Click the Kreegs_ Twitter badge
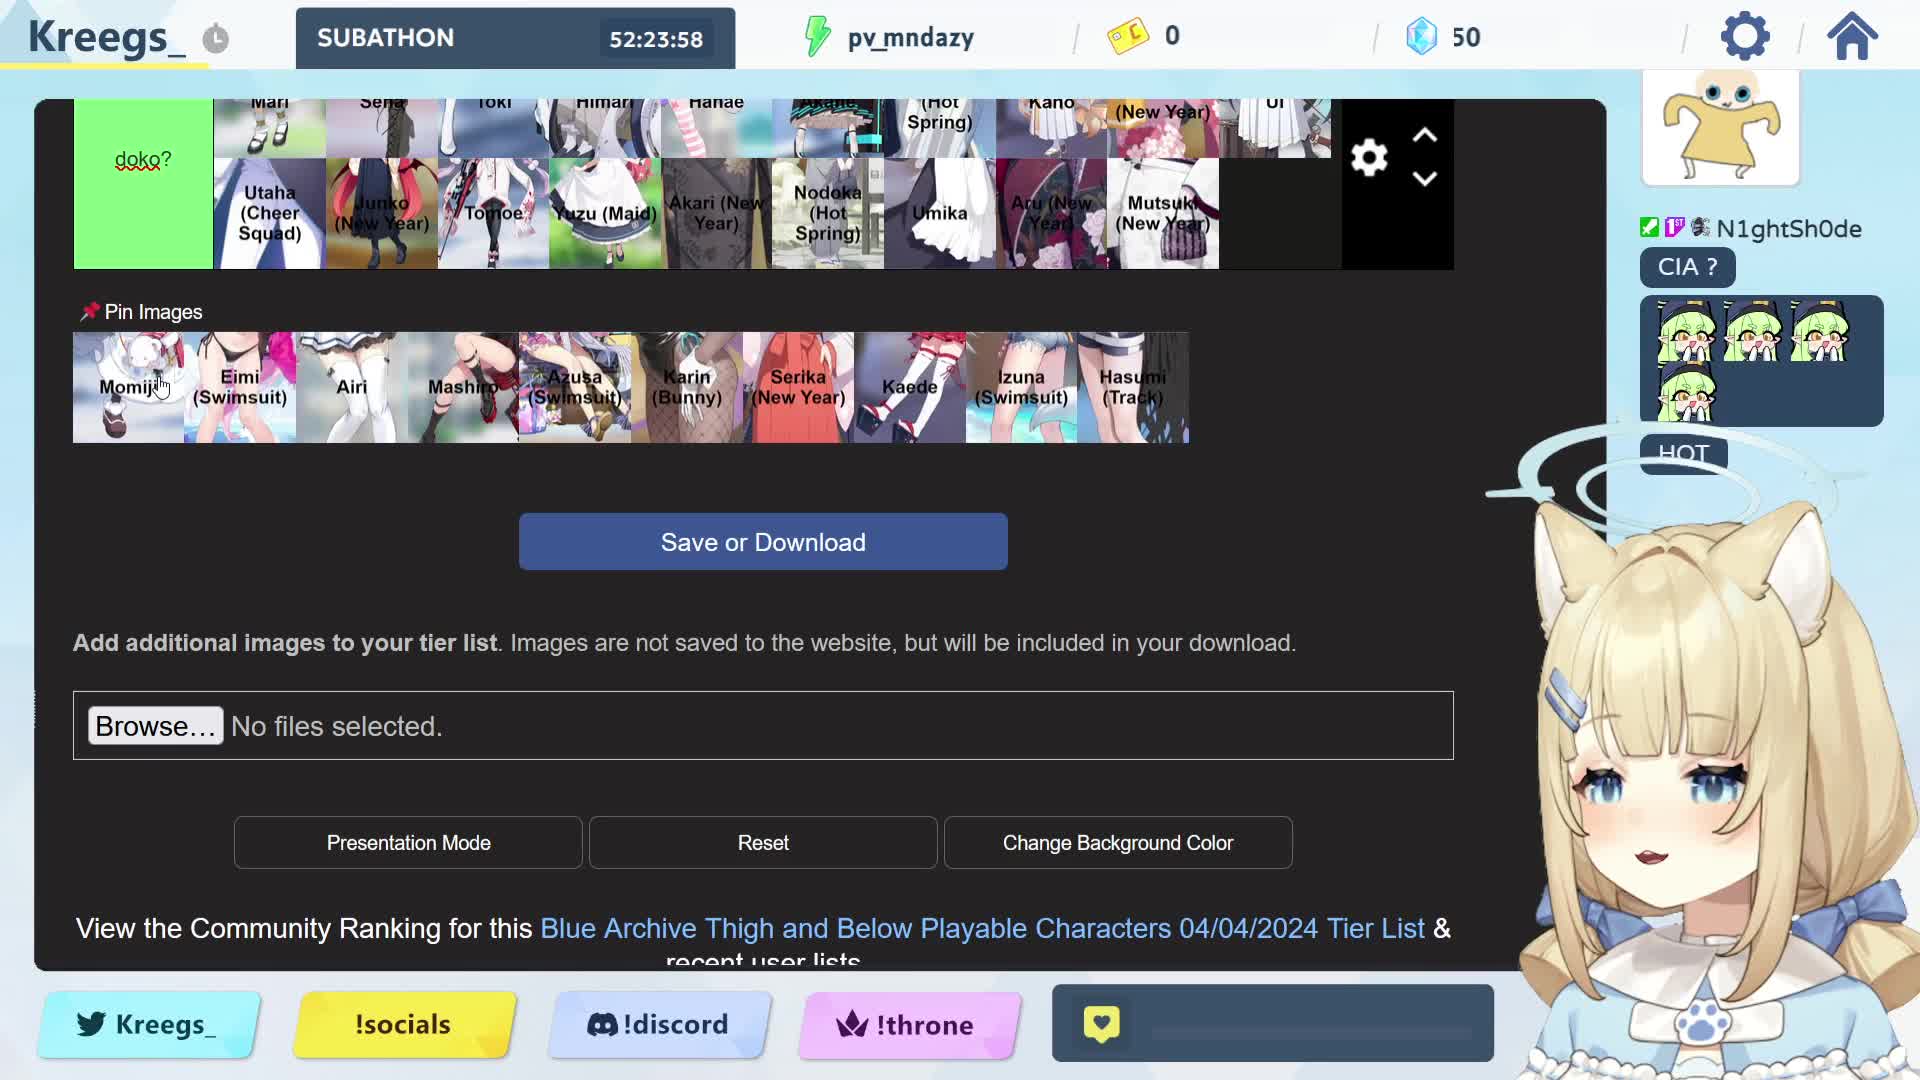The image size is (1920, 1080). tap(149, 1025)
